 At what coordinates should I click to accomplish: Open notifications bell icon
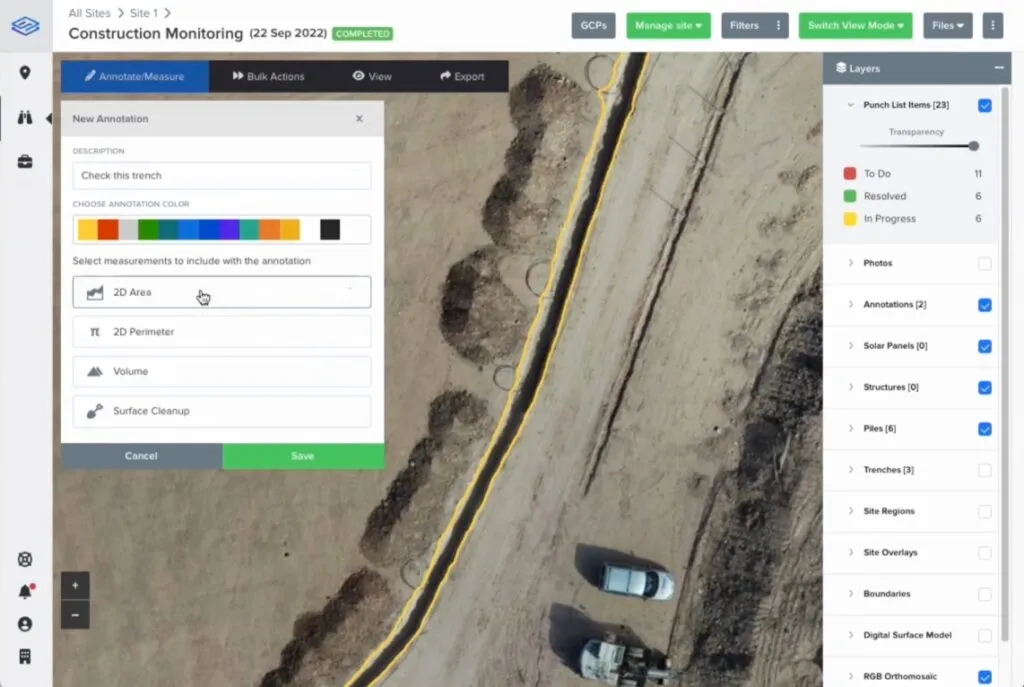25,592
